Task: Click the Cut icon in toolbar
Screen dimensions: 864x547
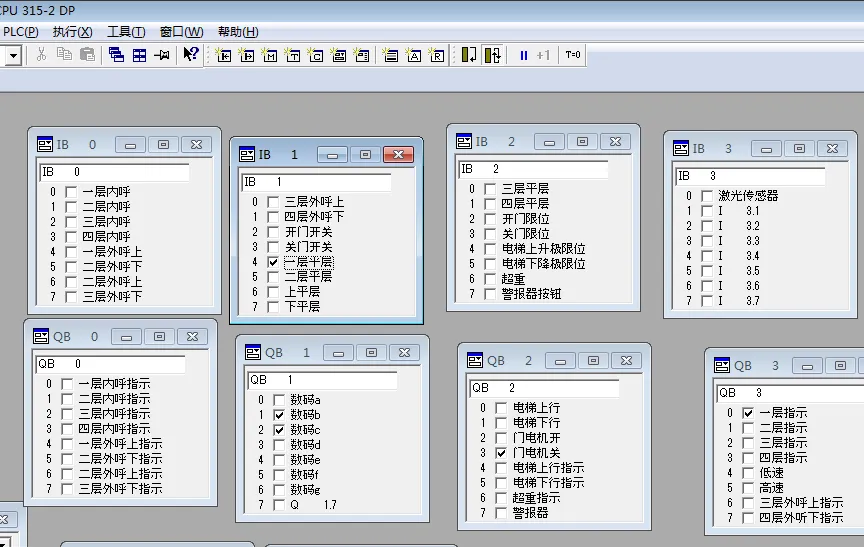Action: pyautogui.click(x=41, y=55)
